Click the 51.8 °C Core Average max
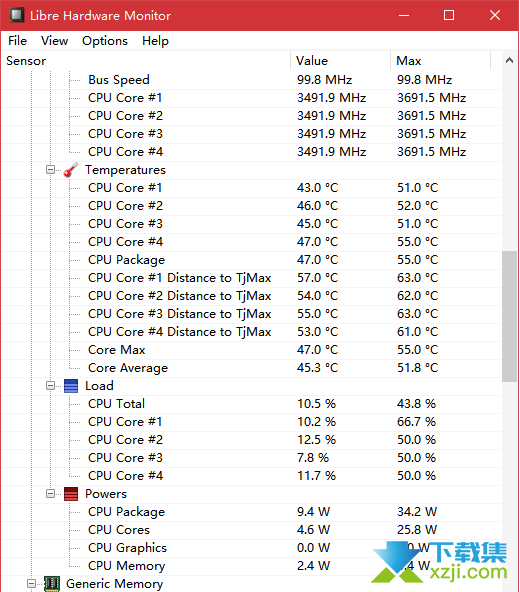The image size is (520, 592). pyautogui.click(x=418, y=368)
